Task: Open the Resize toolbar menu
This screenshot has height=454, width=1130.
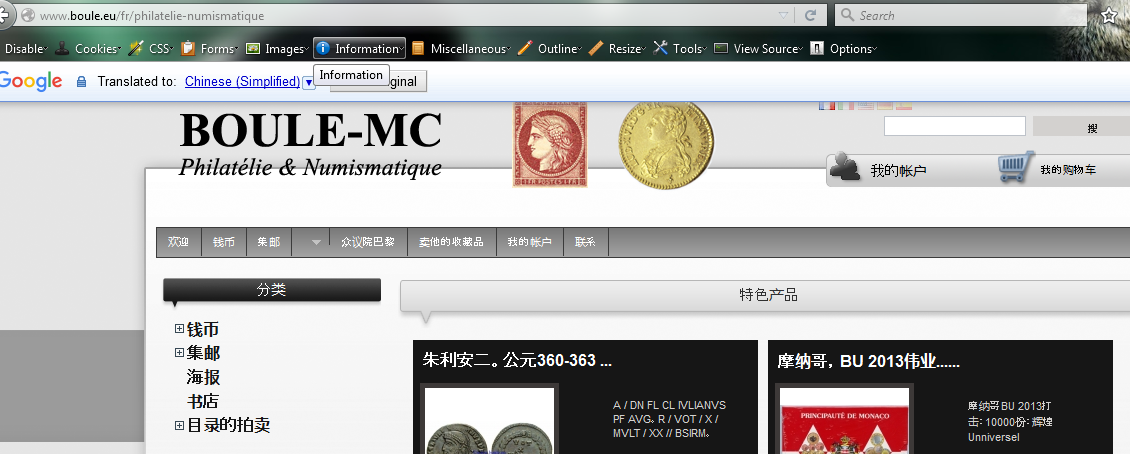Action: click(x=618, y=48)
